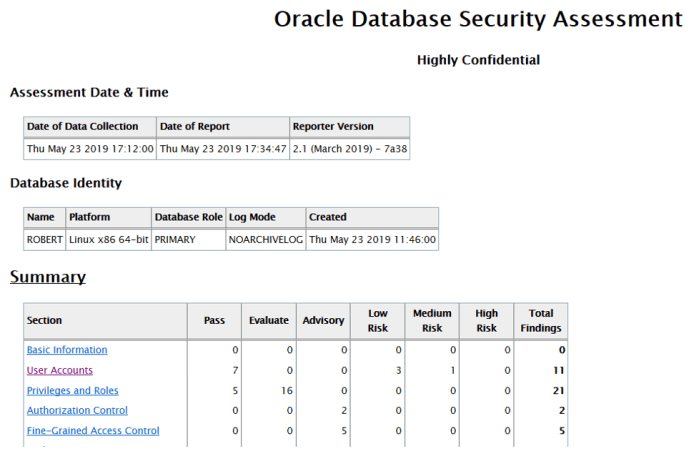Go to Privileges and Roles section
This screenshot has height=454, width=699.
[73, 390]
